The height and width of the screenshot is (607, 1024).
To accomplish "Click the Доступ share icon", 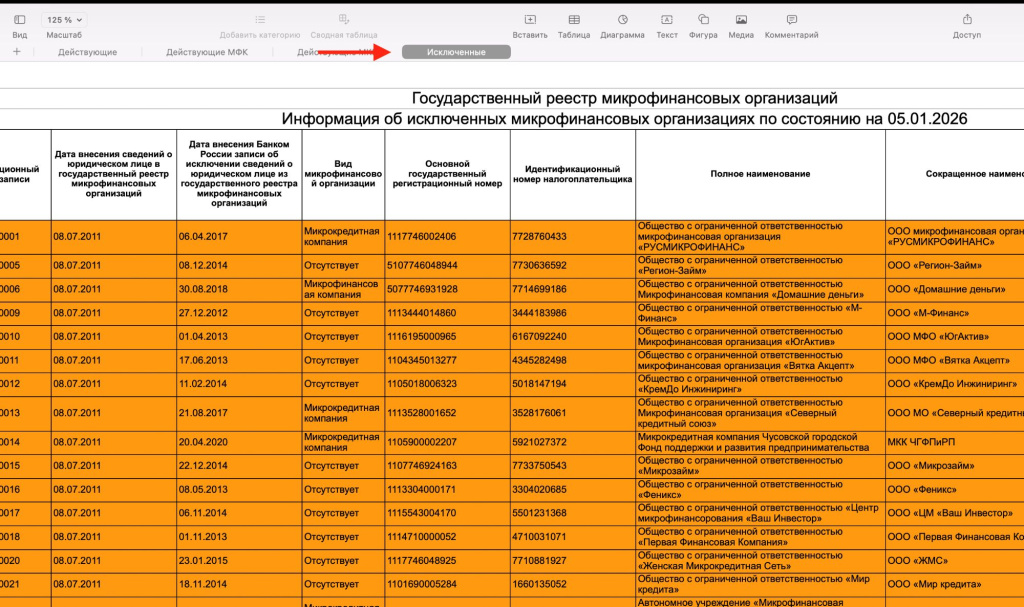I will pos(966,20).
